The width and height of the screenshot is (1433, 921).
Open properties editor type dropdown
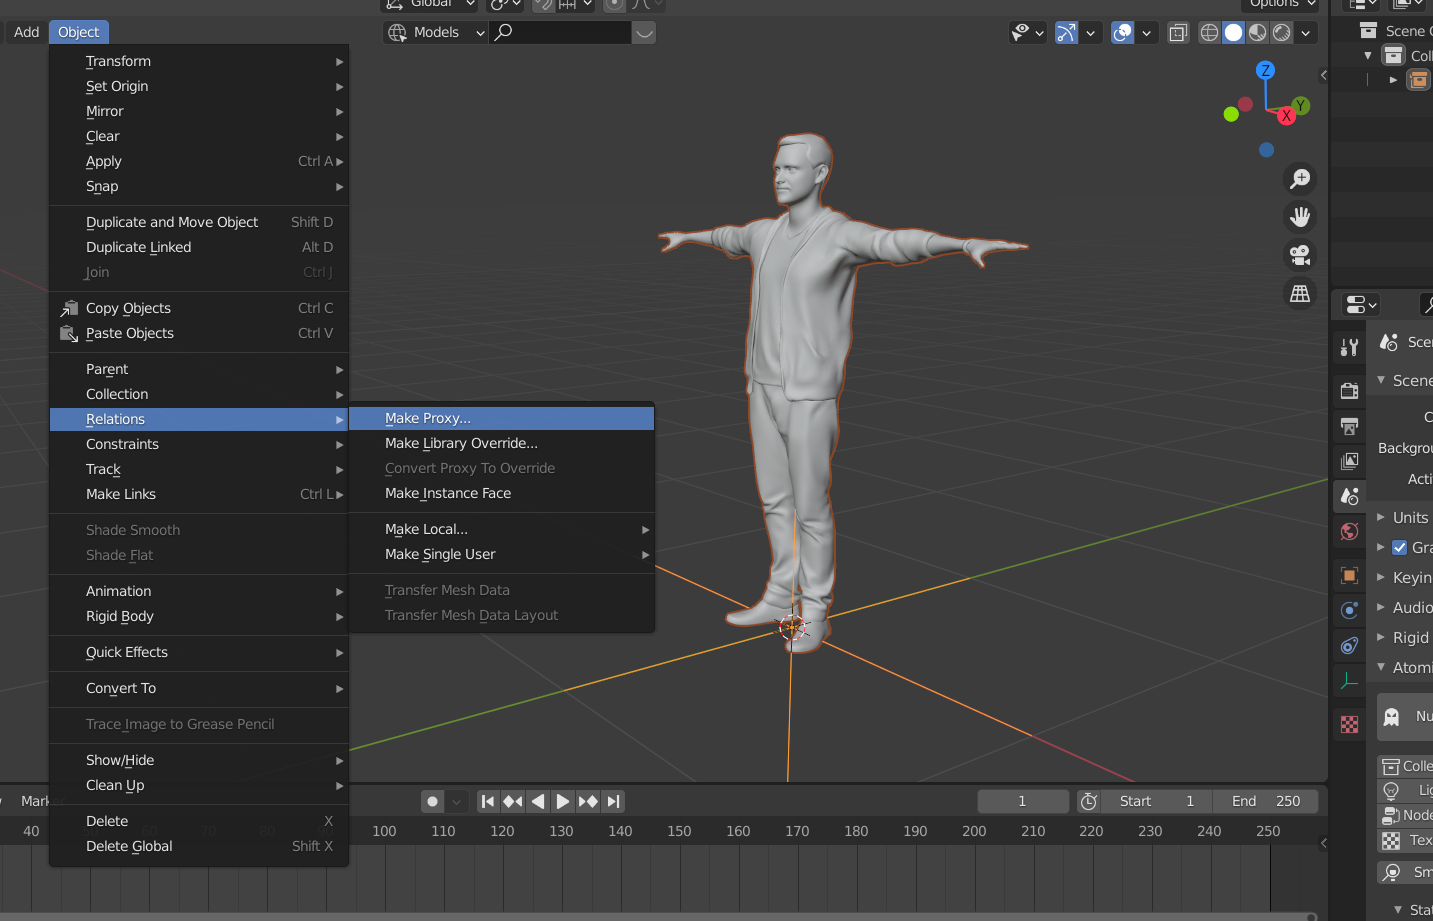1361,304
